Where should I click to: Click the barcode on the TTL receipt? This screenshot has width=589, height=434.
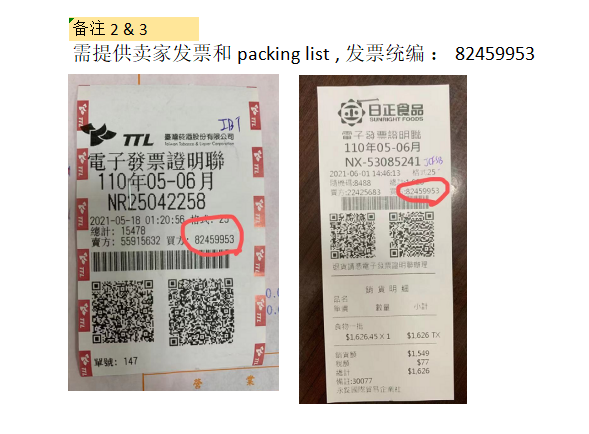click(160, 261)
